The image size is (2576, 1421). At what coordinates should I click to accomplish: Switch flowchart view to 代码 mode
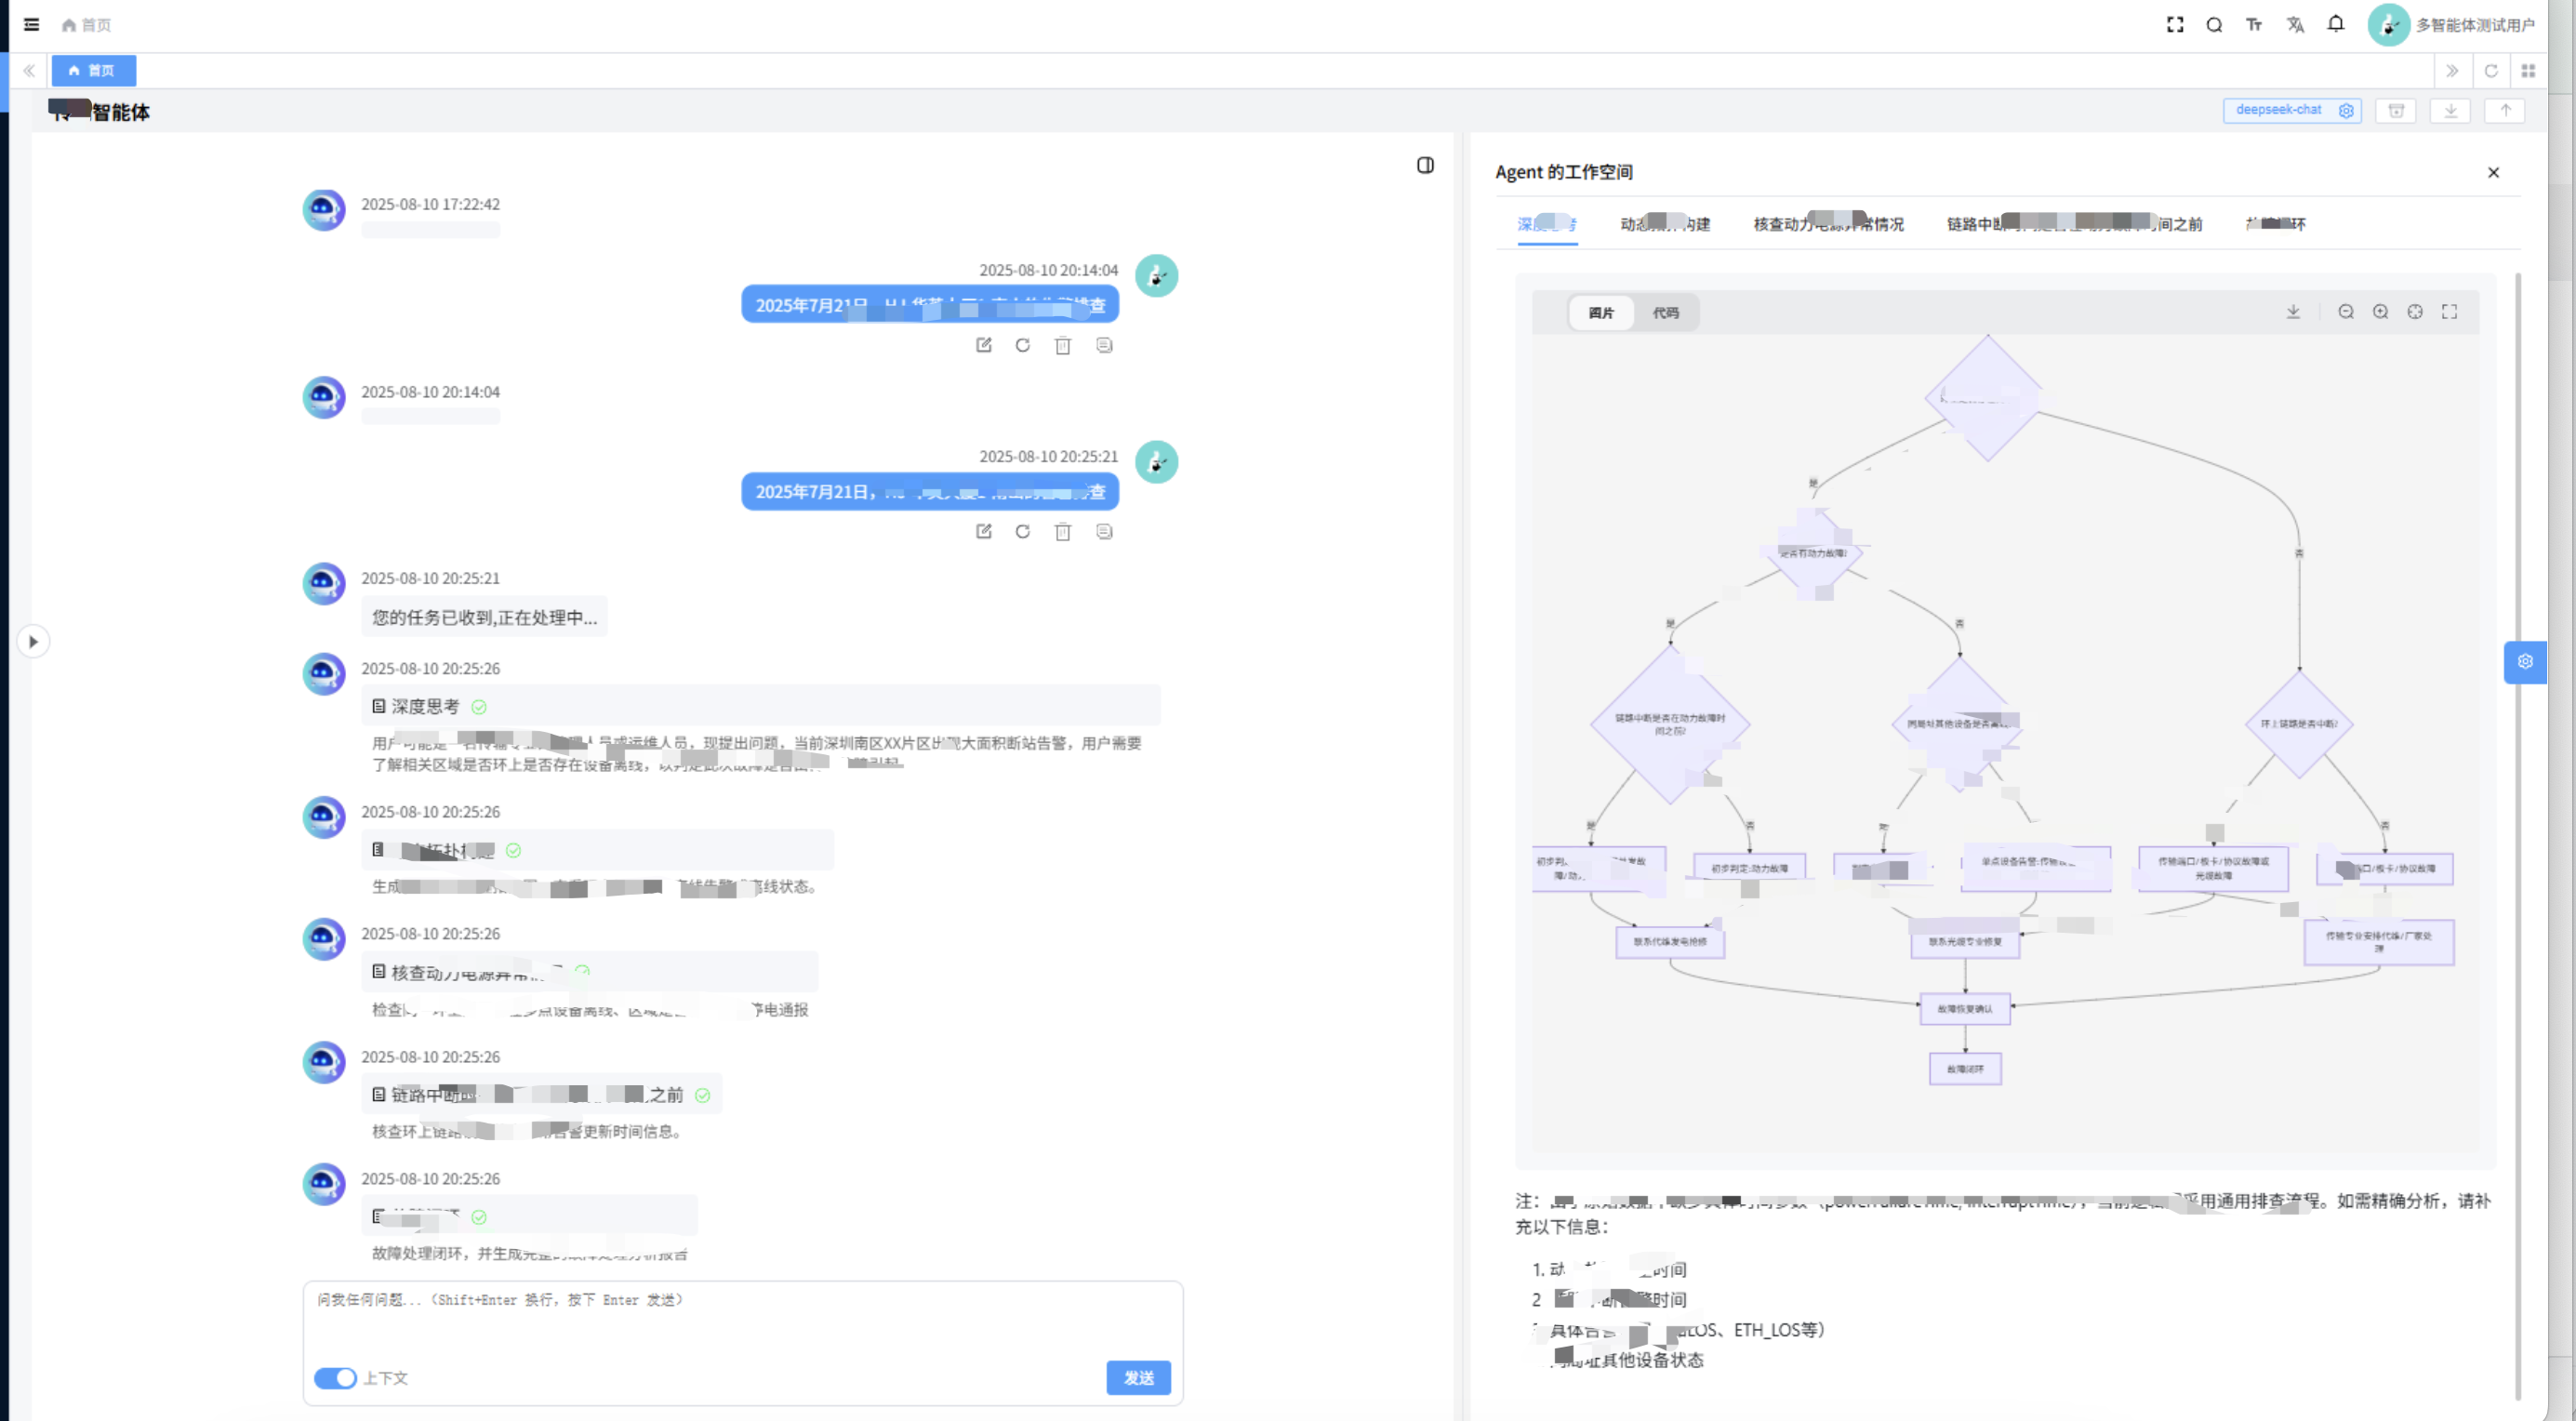1665,313
